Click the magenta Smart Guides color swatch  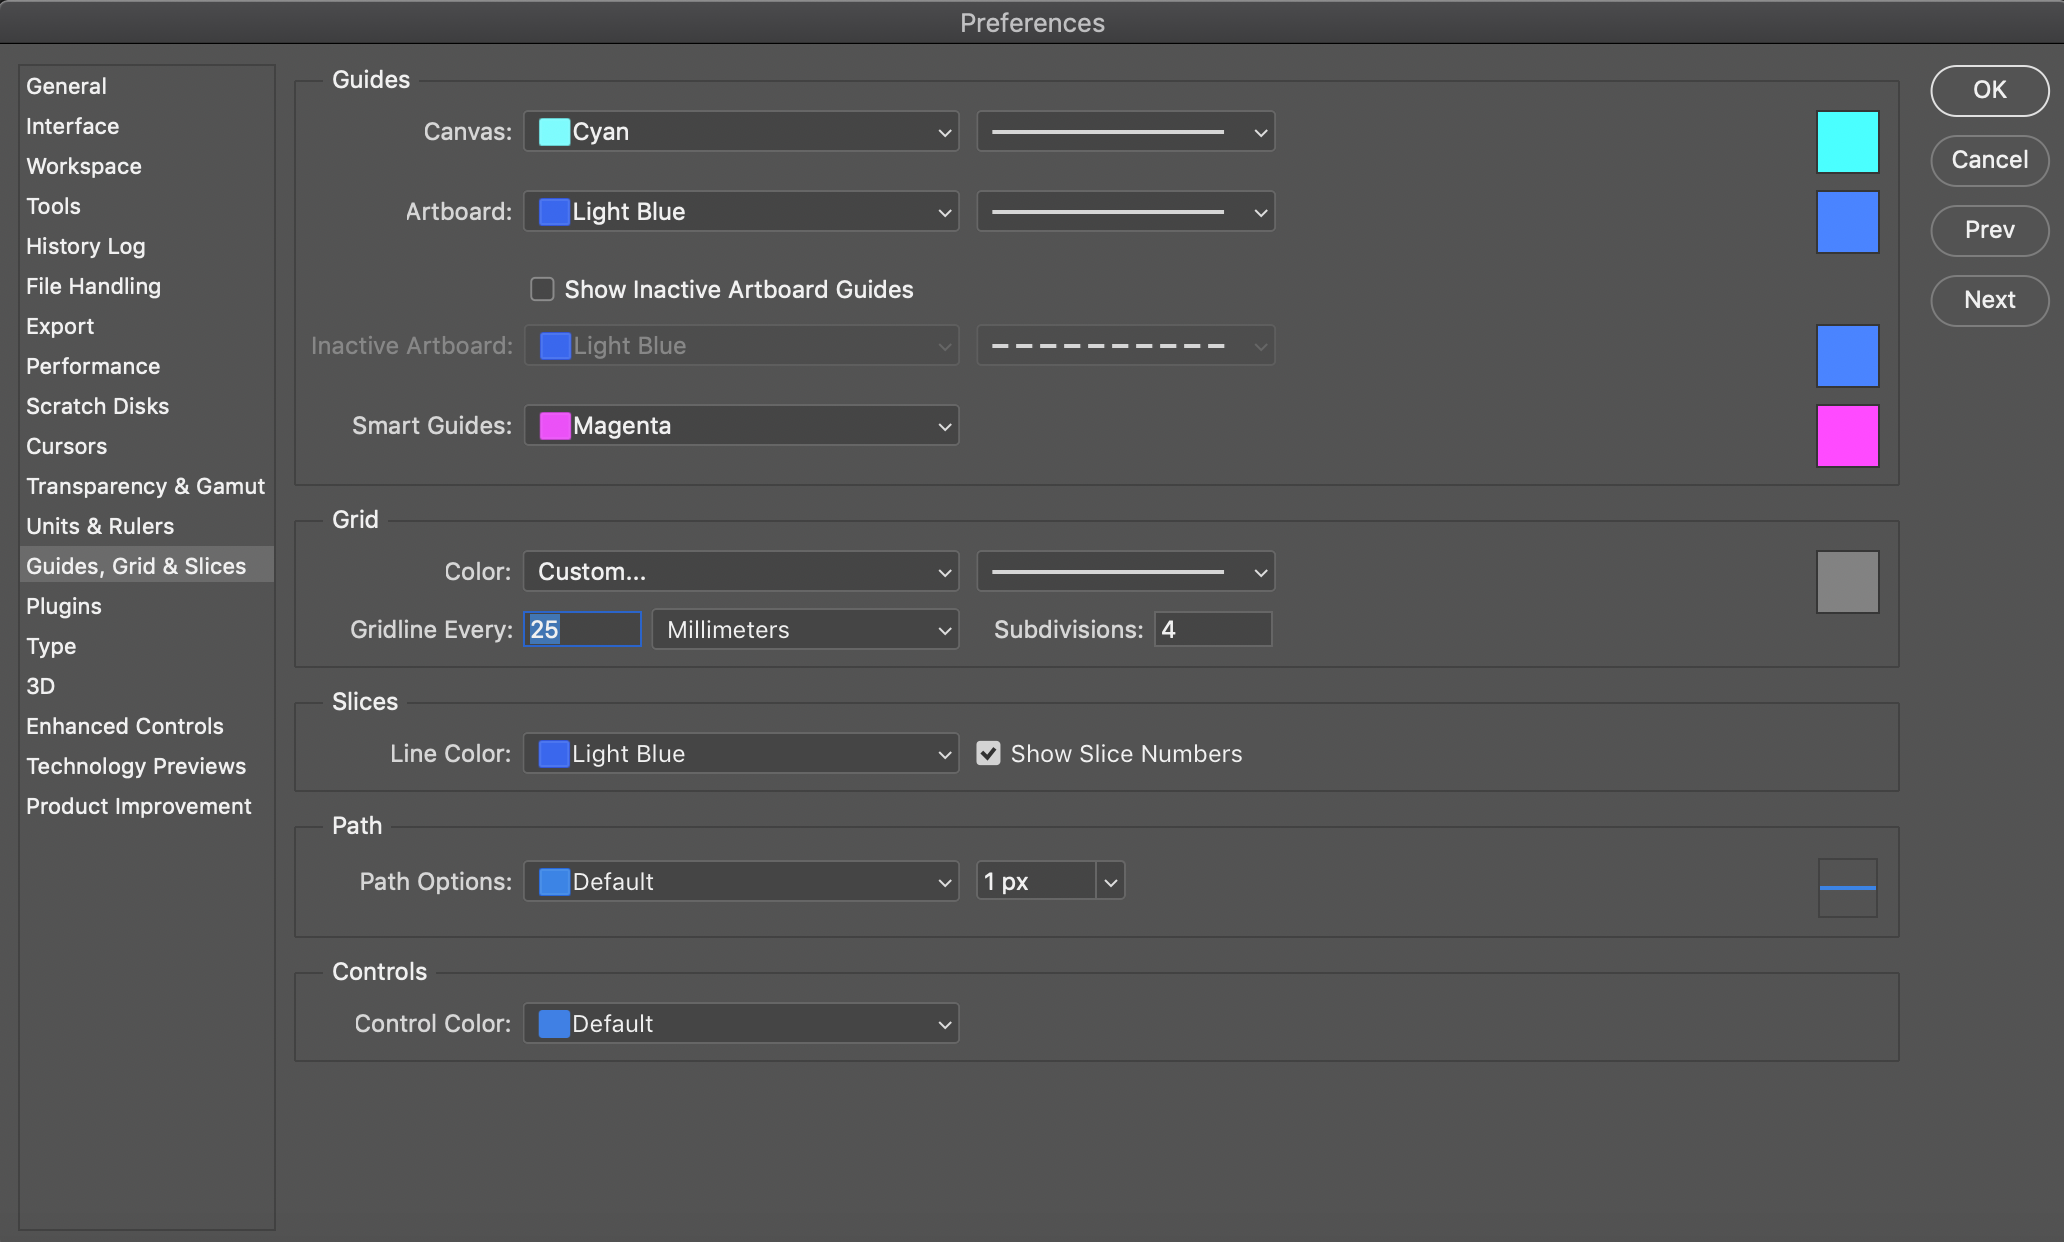click(x=1847, y=436)
